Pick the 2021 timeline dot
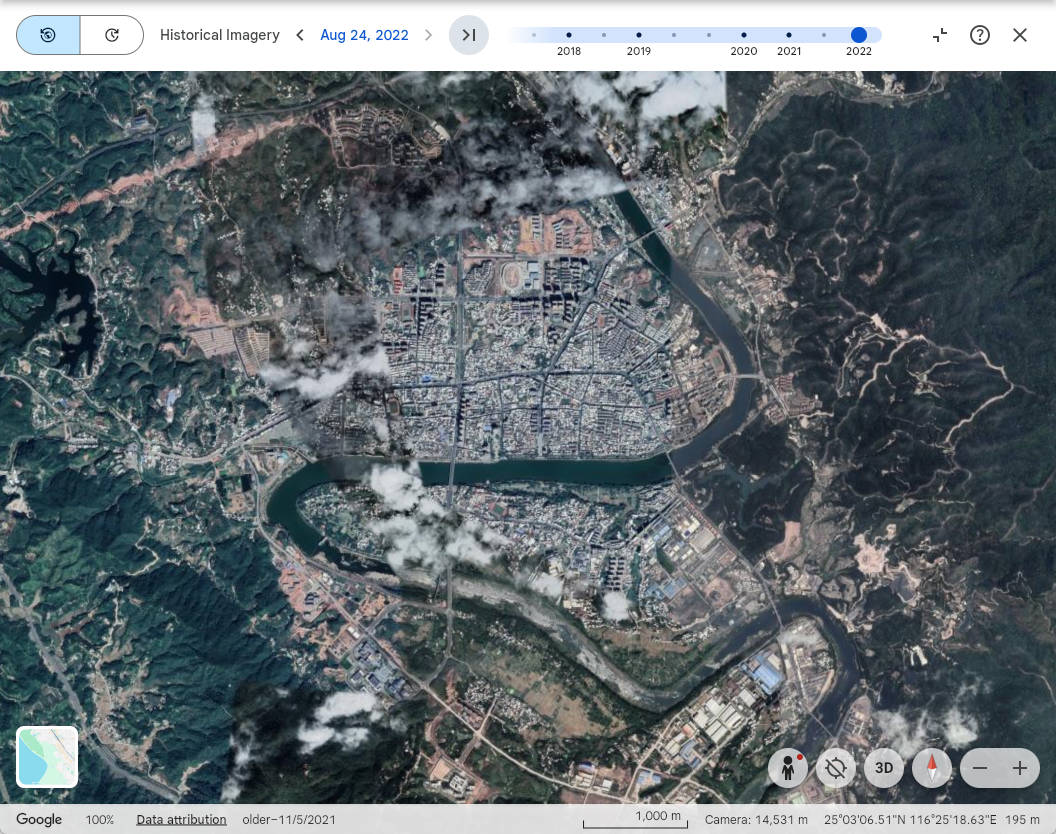Image resolution: width=1056 pixels, height=834 pixels. click(x=789, y=35)
